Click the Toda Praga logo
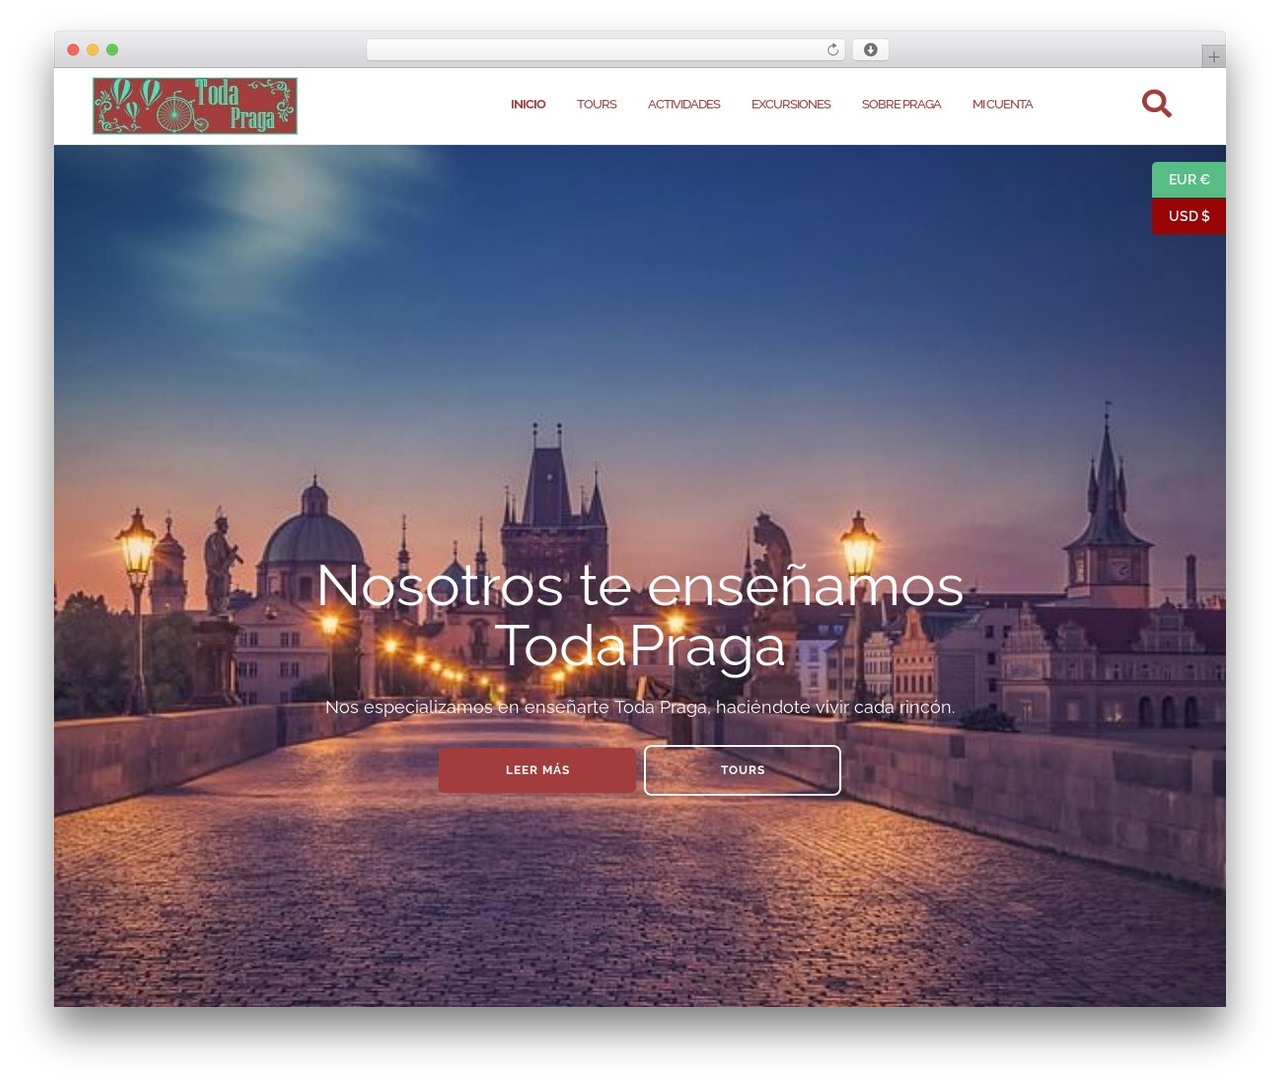Viewport: 1280px width, 1084px height. [x=195, y=106]
